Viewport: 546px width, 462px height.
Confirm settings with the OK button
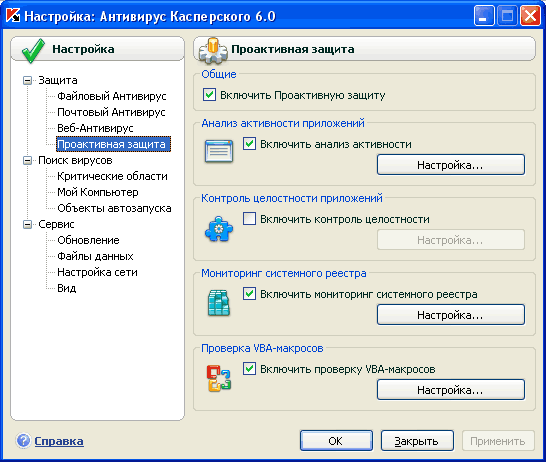[x=336, y=441]
